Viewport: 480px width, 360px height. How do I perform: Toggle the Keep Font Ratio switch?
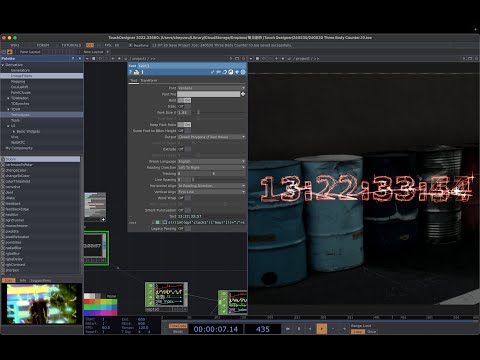click(184, 125)
